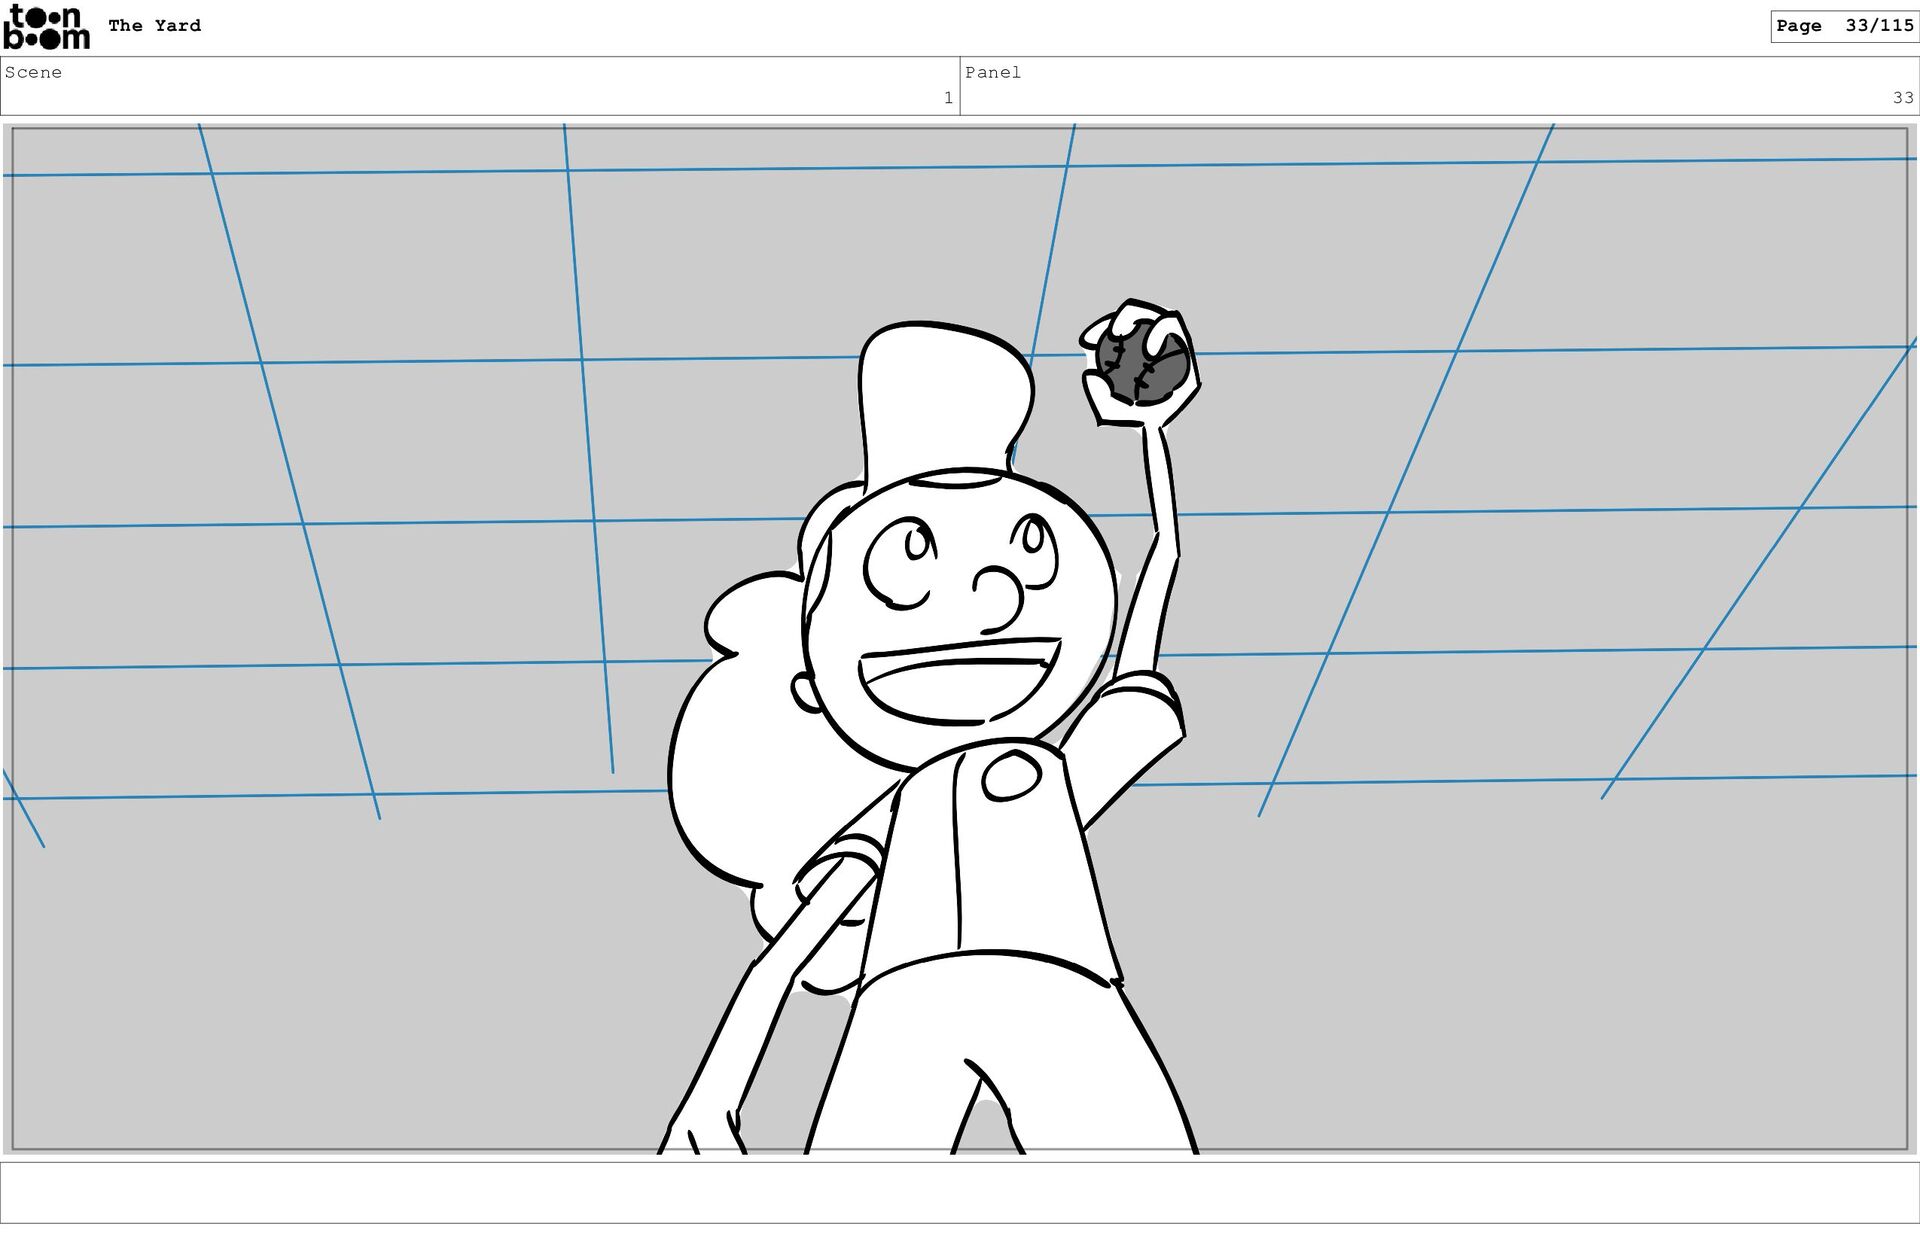Viewport: 1920px width, 1242px height.
Task: Click the oval badge on the shirt
Action: coord(1011,775)
